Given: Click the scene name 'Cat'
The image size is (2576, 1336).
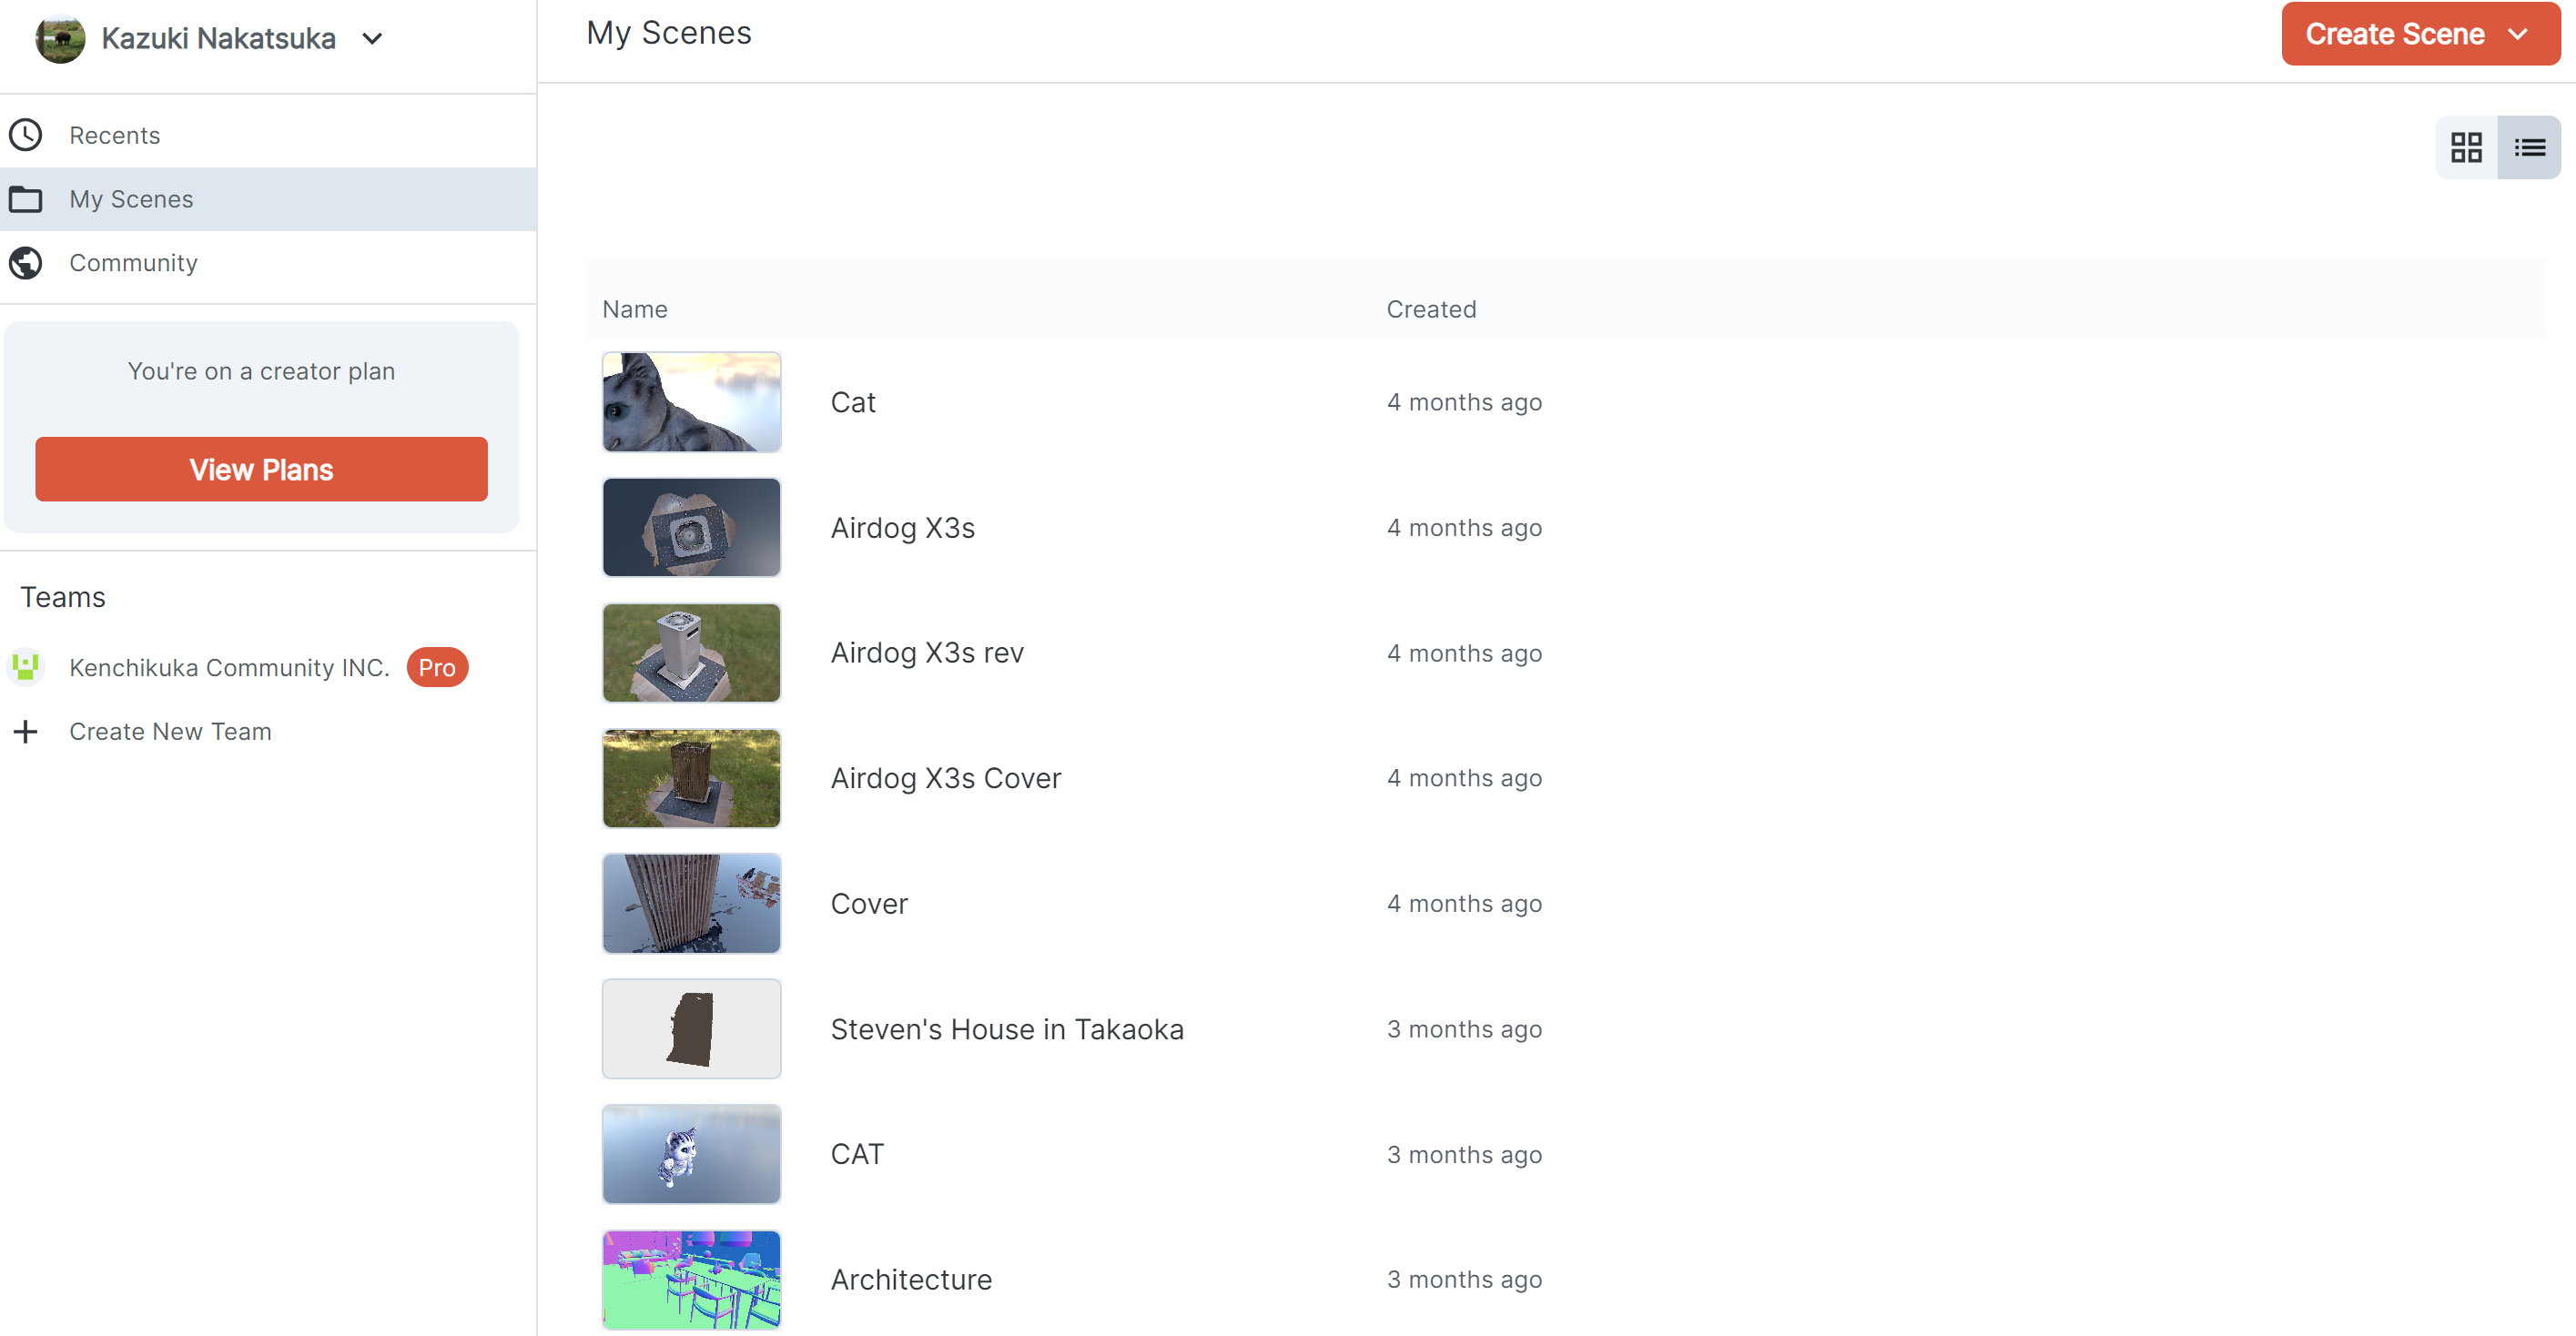Looking at the screenshot, I should pyautogui.click(x=853, y=402).
